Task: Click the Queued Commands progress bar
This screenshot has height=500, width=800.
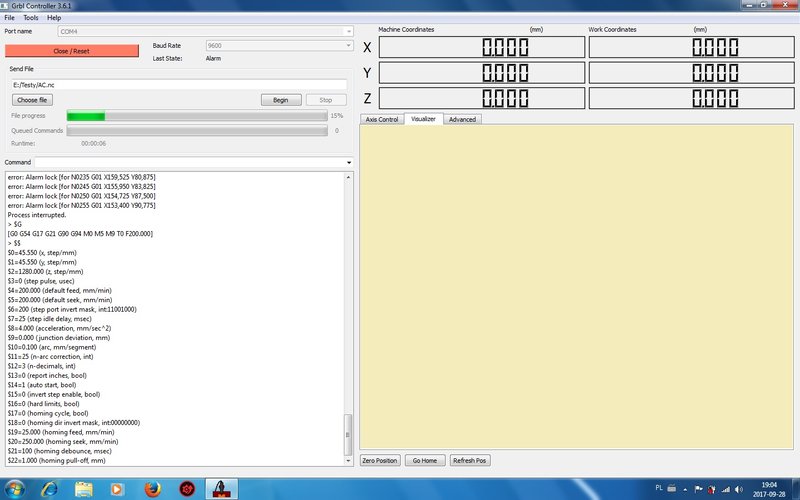Action: pyautogui.click(x=197, y=131)
